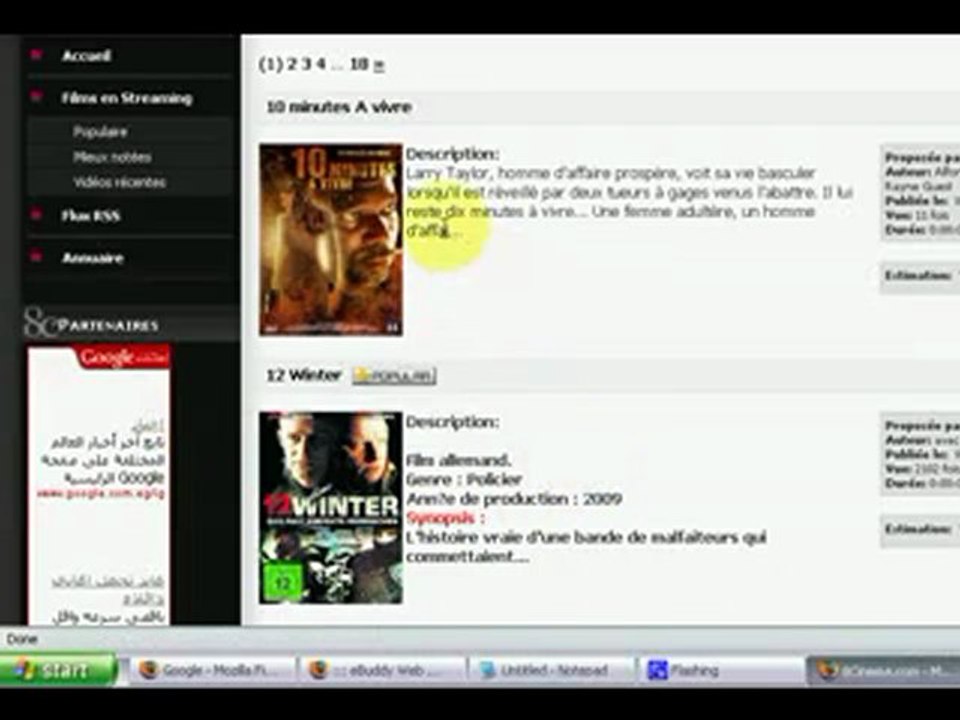Open the Accueil menu item
The image size is (960, 720).
86,56
